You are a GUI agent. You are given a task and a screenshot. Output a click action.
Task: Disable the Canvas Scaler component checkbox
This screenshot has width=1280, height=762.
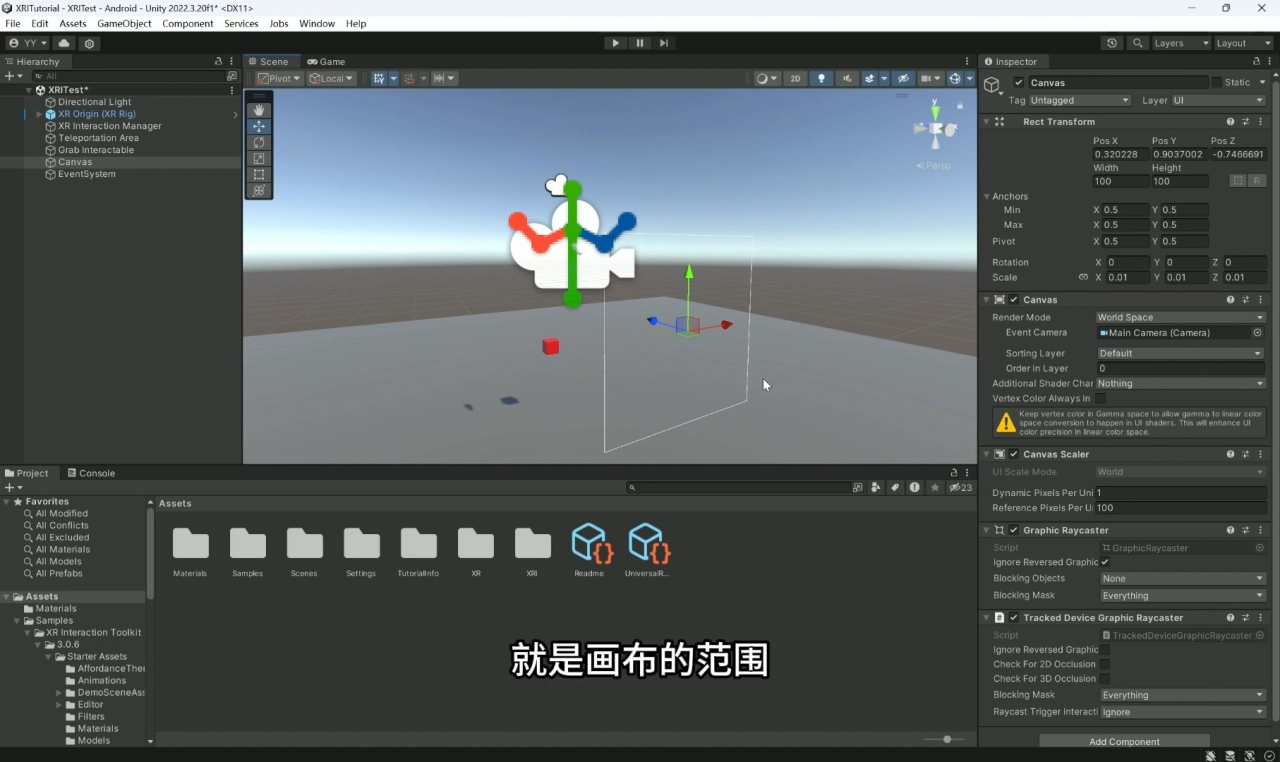(1014, 454)
